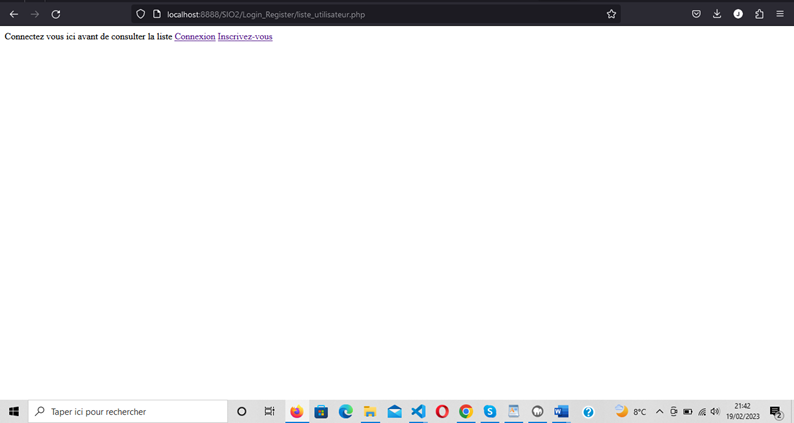Screen dimensions: 794x423
Task: Open the Extensions puzzle icon
Action: point(759,14)
